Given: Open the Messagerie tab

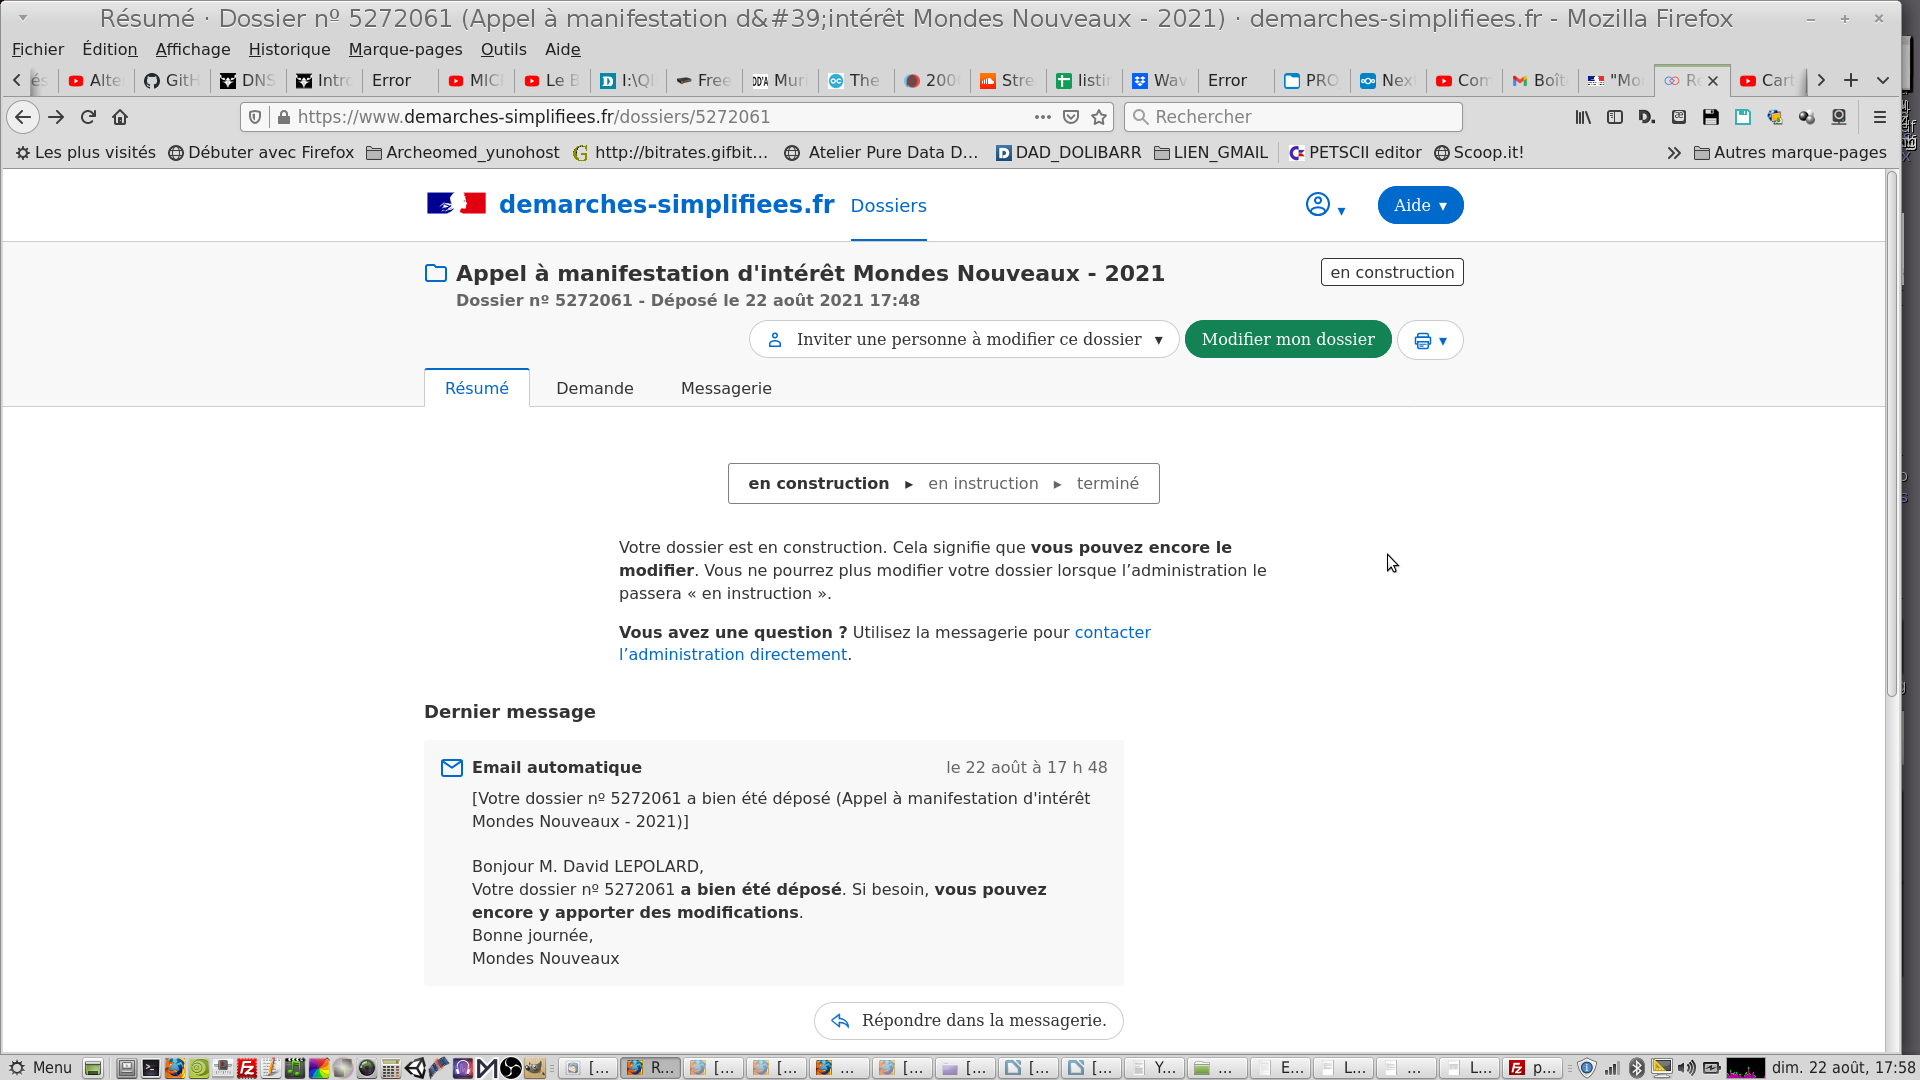Looking at the screenshot, I should click(x=726, y=388).
